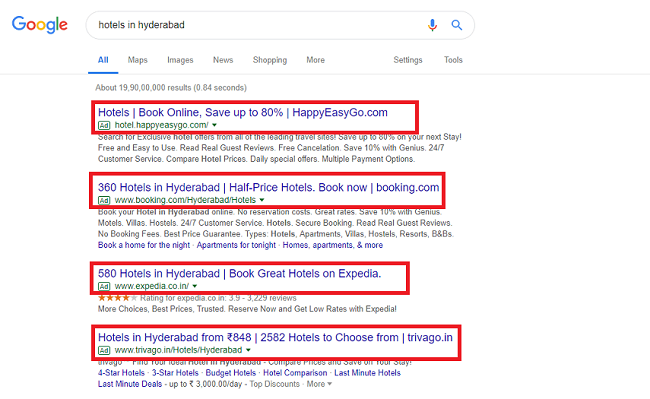Click the www.expedia.co.in URL text
Screen dimensions: 650x399
[152, 286]
